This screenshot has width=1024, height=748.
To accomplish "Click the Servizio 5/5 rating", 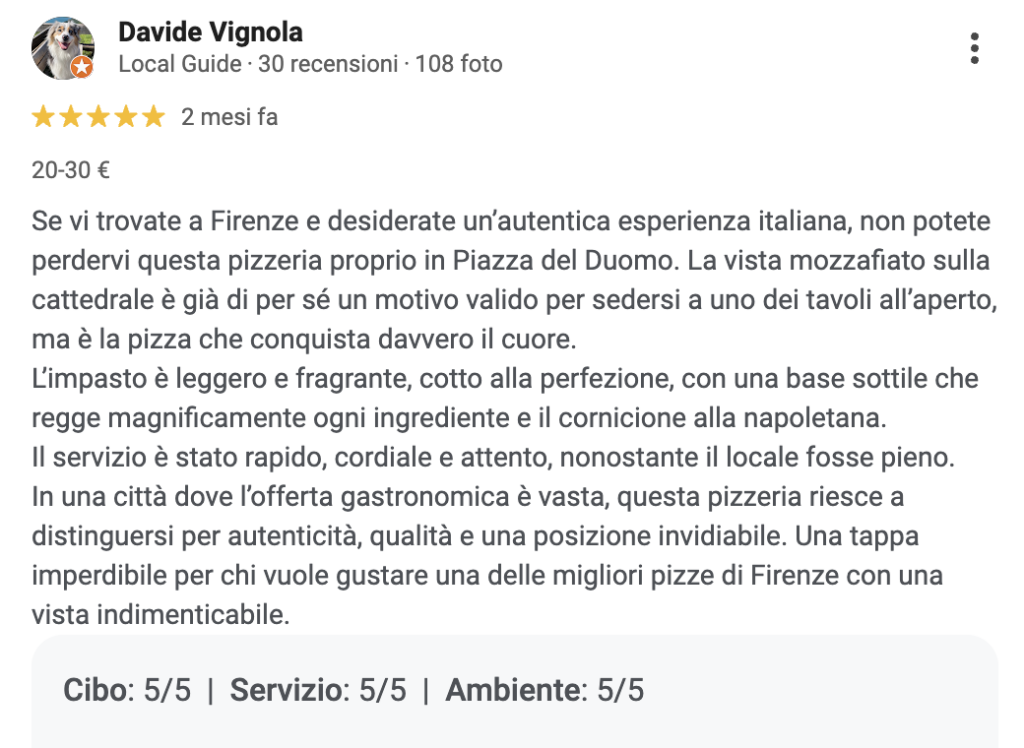I will (x=318, y=690).
